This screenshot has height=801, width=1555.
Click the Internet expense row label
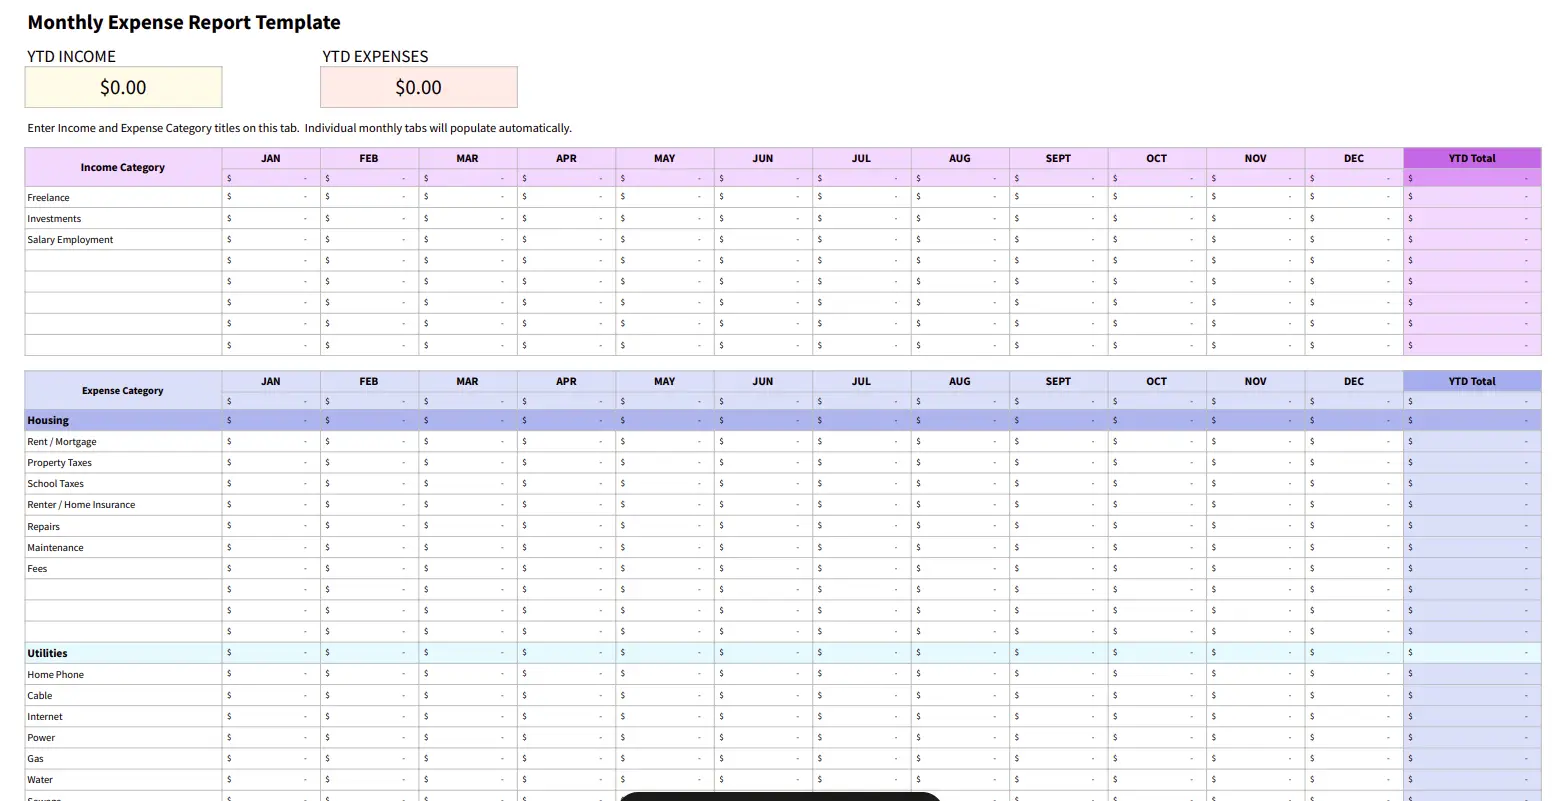pos(44,716)
